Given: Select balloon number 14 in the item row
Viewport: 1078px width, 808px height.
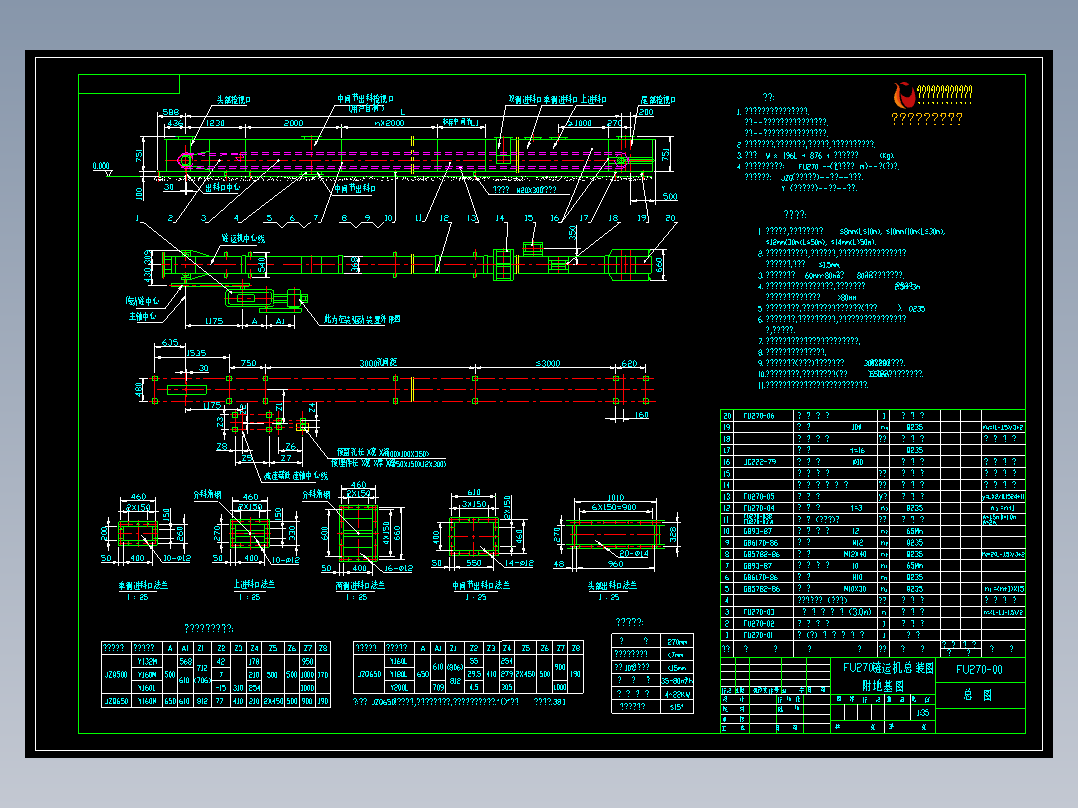Looking at the screenshot, I should click(x=500, y=218).
